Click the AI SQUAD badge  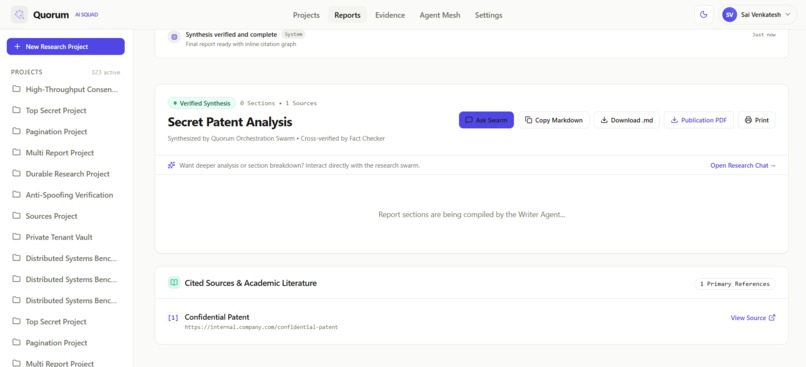pyautogui.click(x=86, y=15)
